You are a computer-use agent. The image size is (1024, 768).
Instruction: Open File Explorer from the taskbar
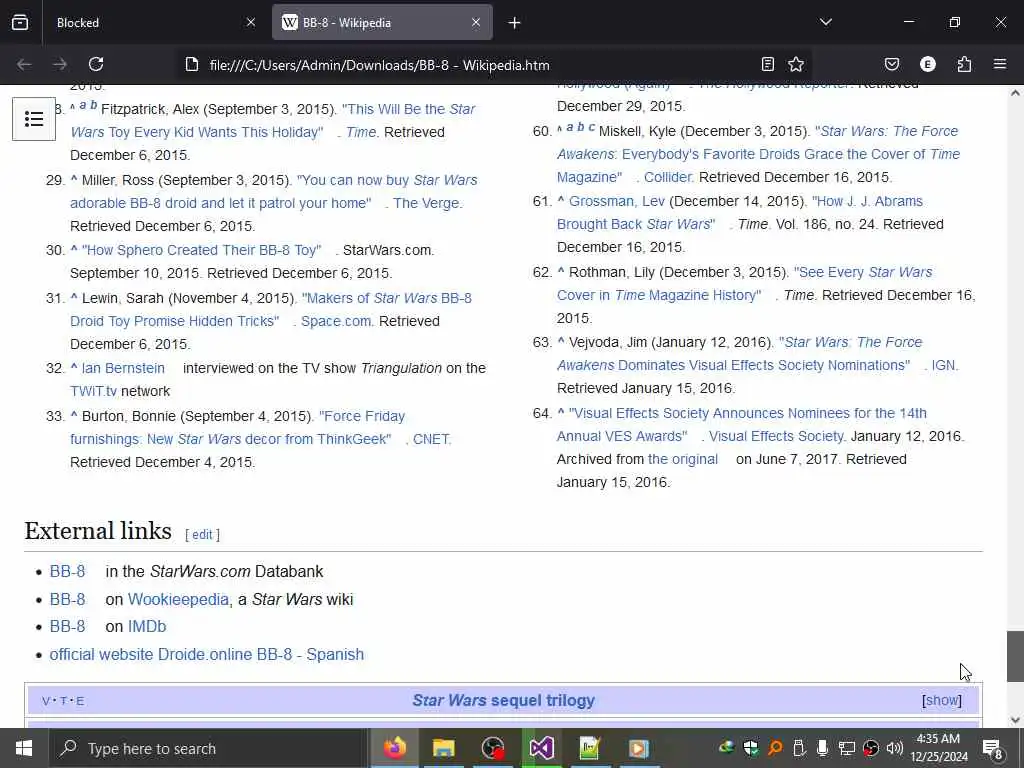(443, 748)
